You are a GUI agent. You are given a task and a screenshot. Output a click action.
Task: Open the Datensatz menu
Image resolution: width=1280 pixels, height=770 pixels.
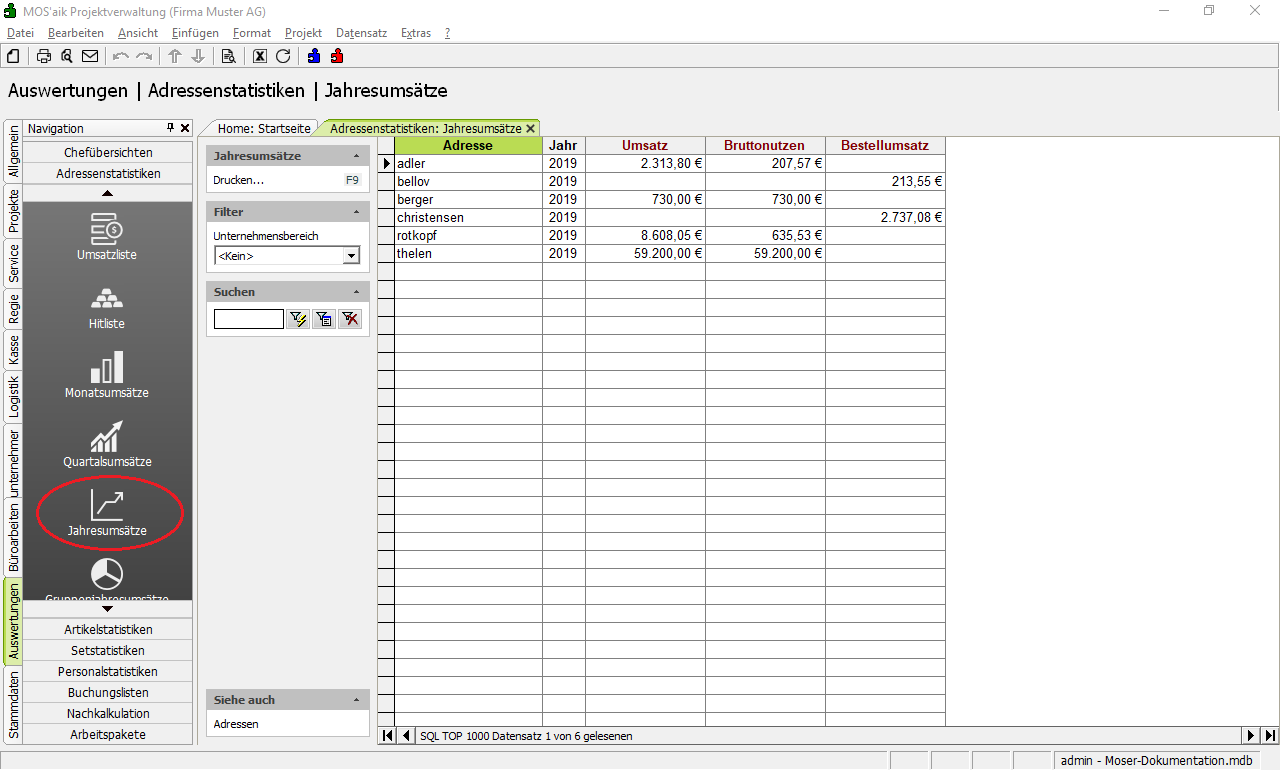[361, 33]
